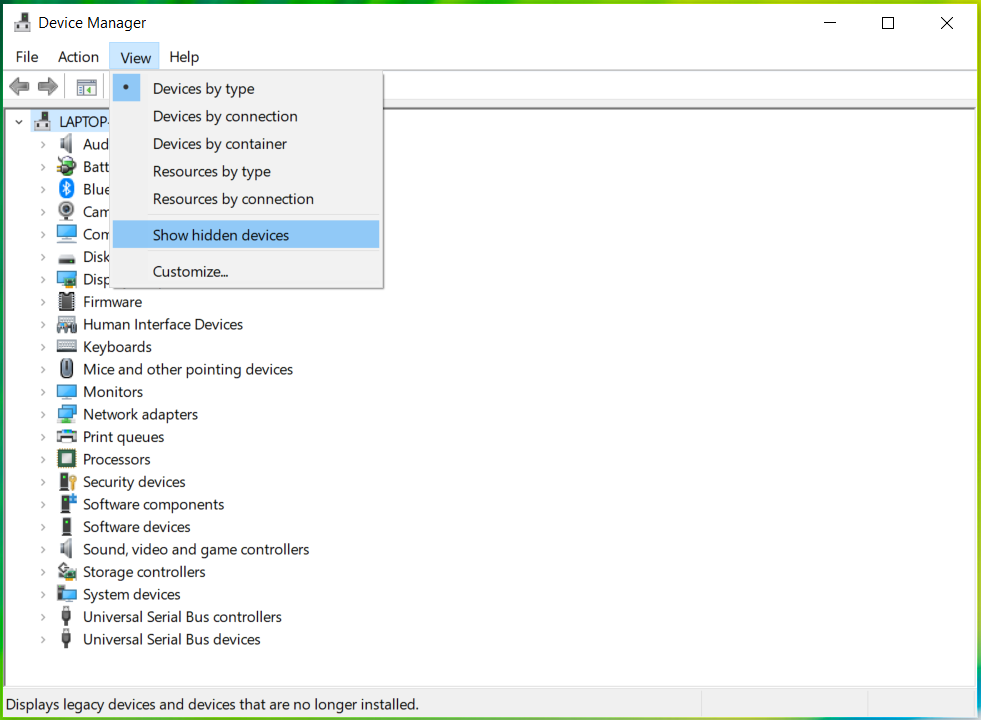
Task: Choose Devices by container view
Action: [x=246, y=144]
